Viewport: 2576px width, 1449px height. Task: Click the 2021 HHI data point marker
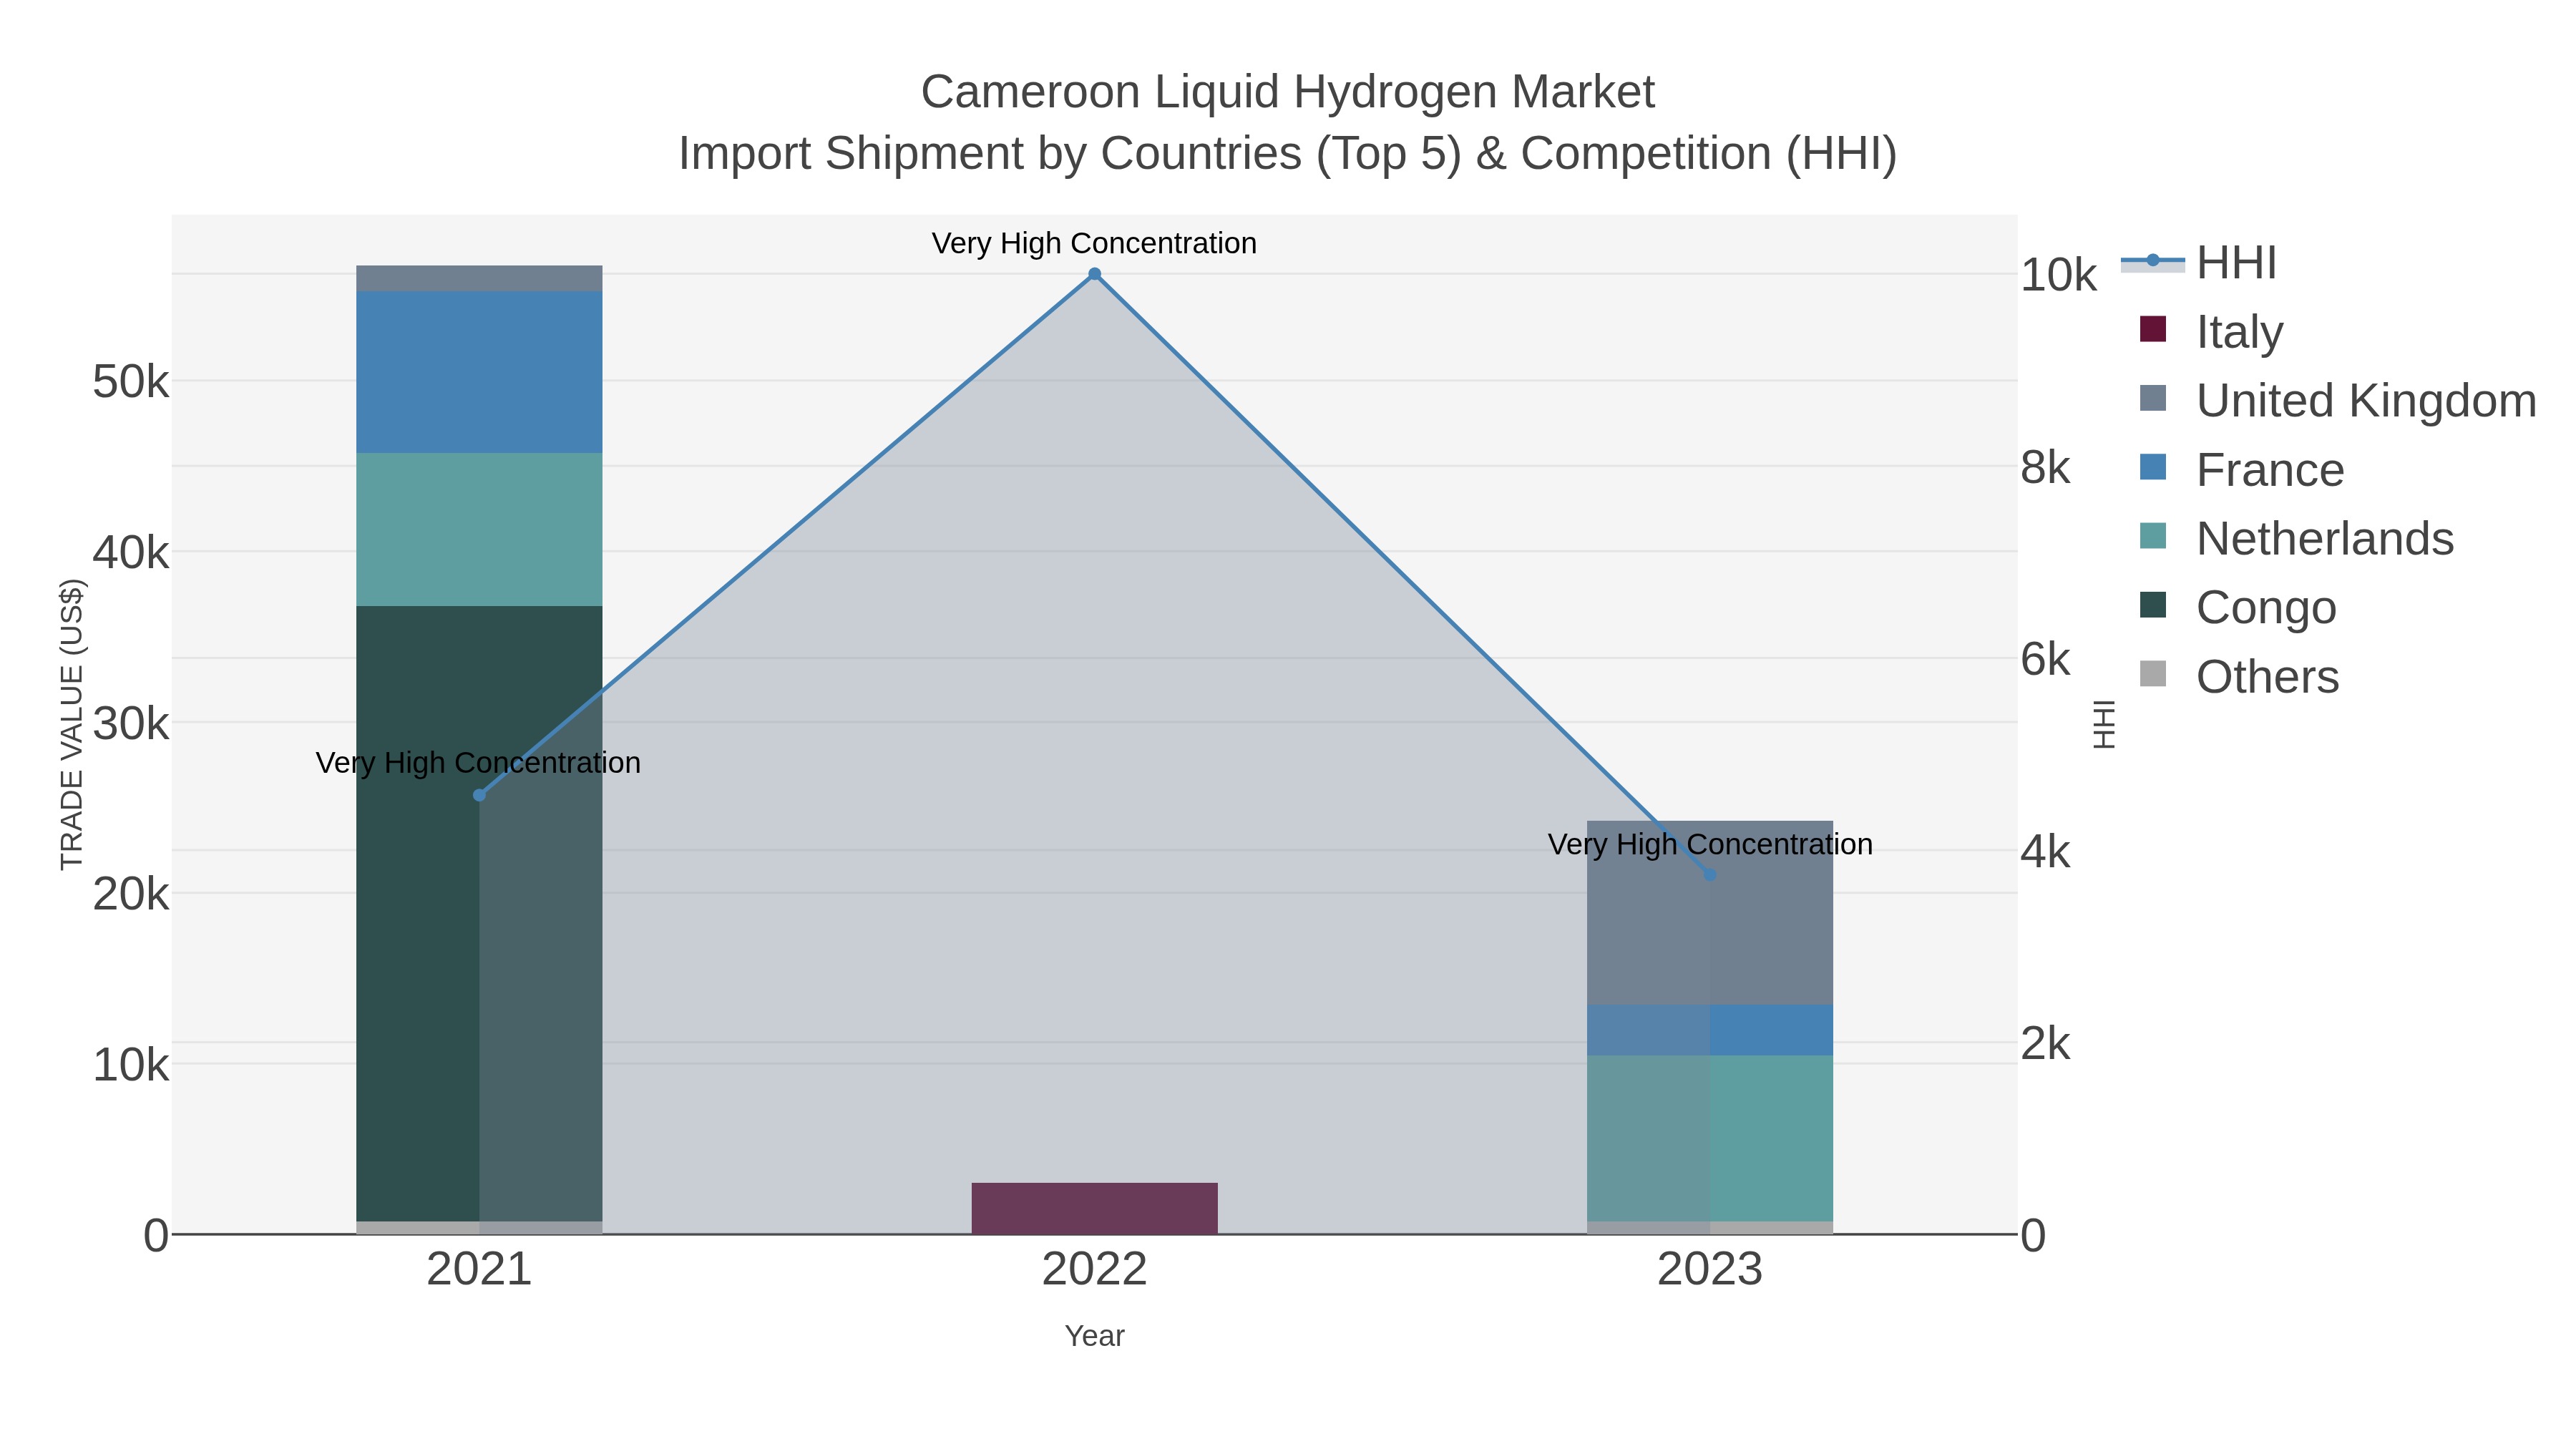[x=479, y=795]
